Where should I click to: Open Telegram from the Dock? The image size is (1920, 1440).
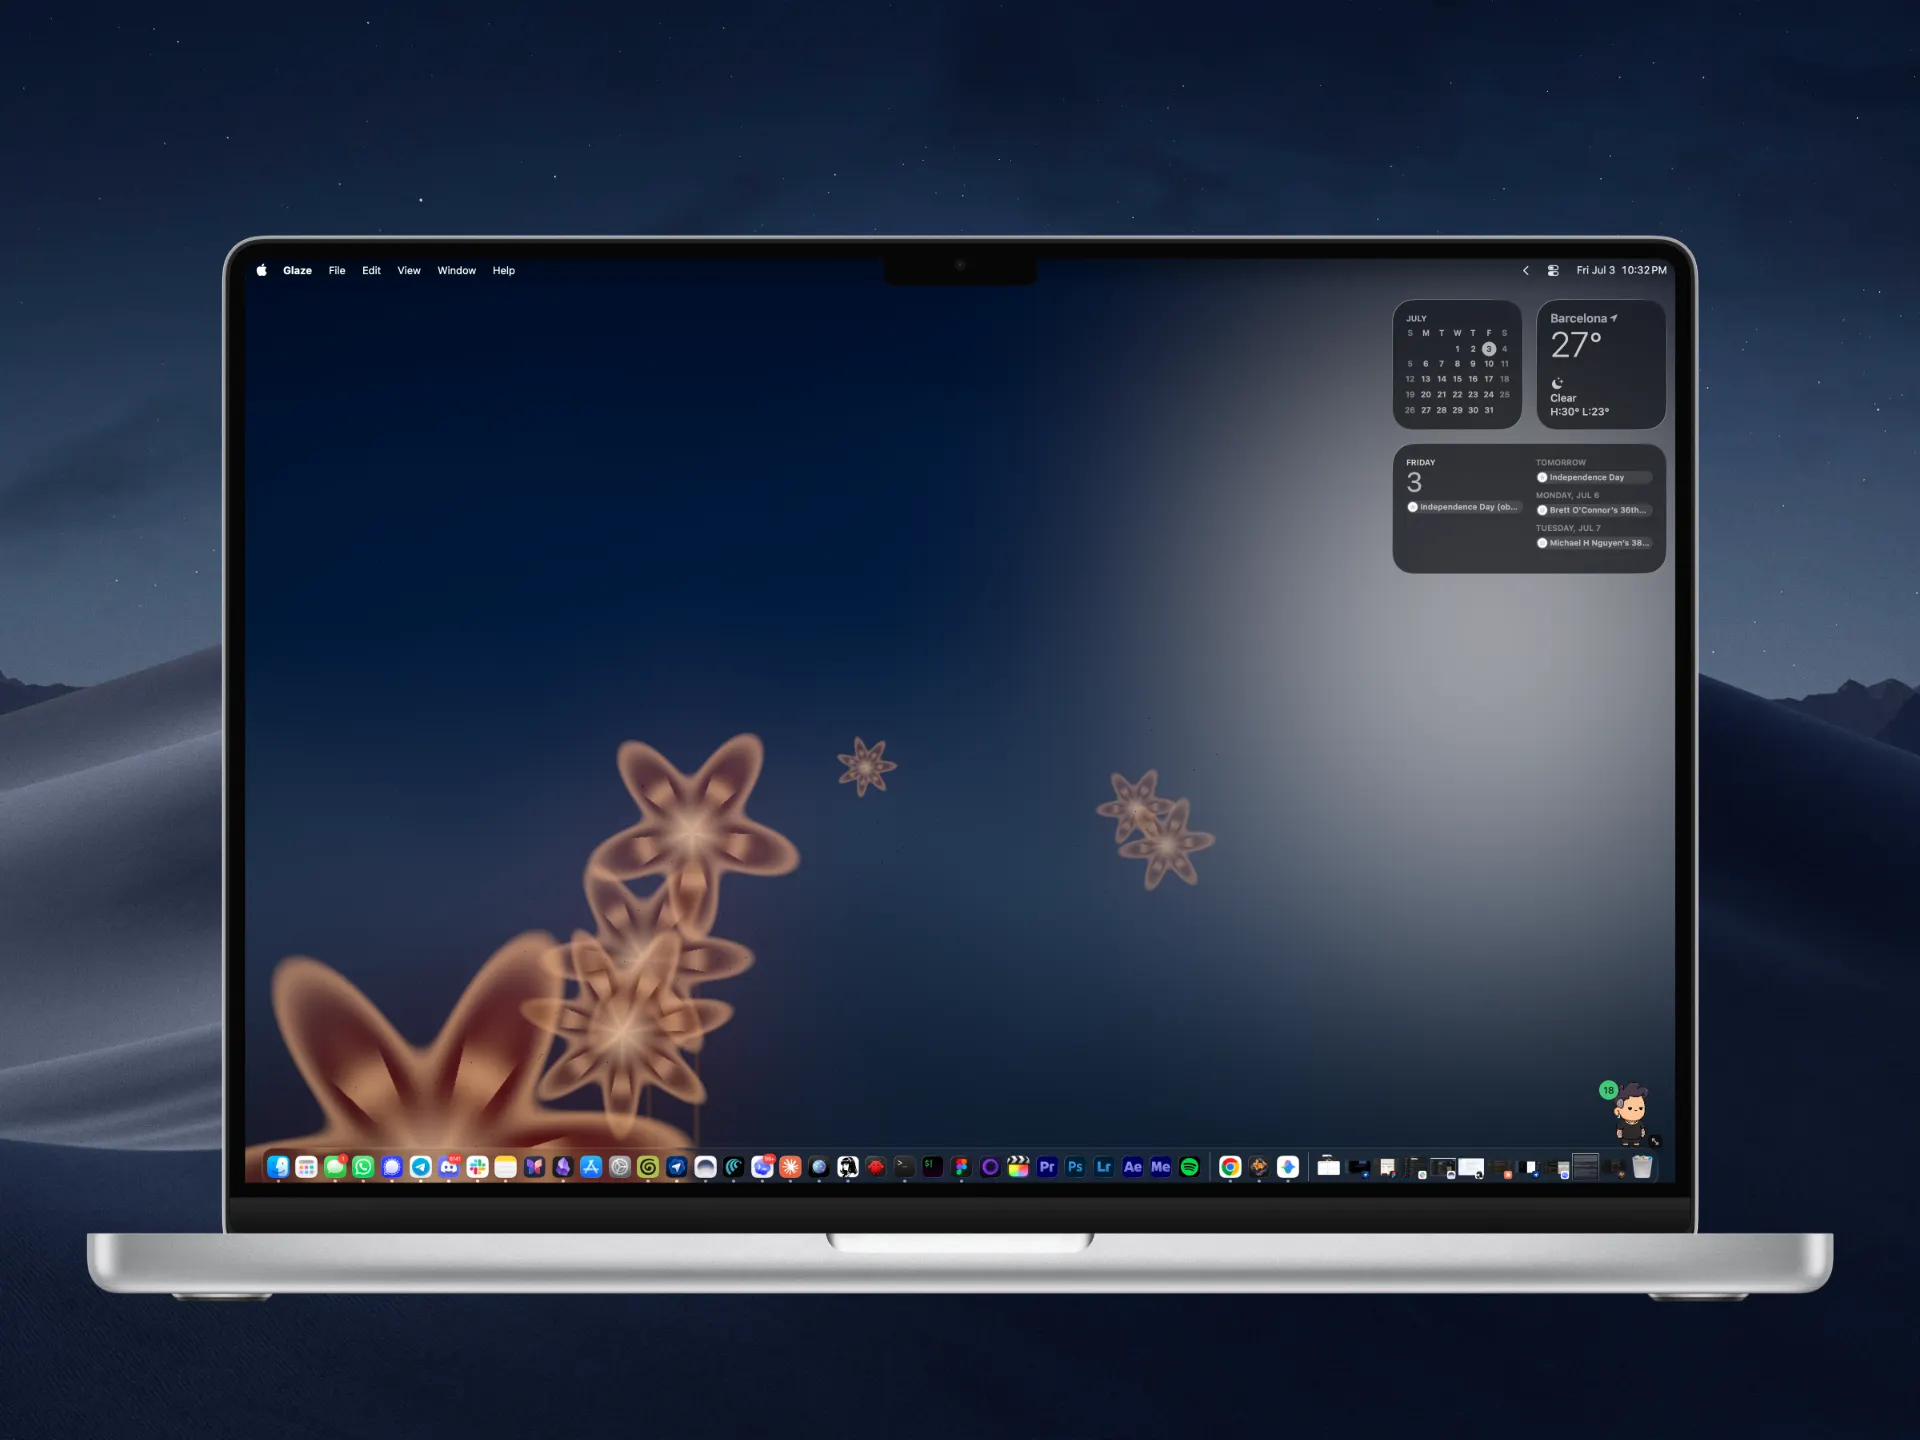pos(420,1167)
